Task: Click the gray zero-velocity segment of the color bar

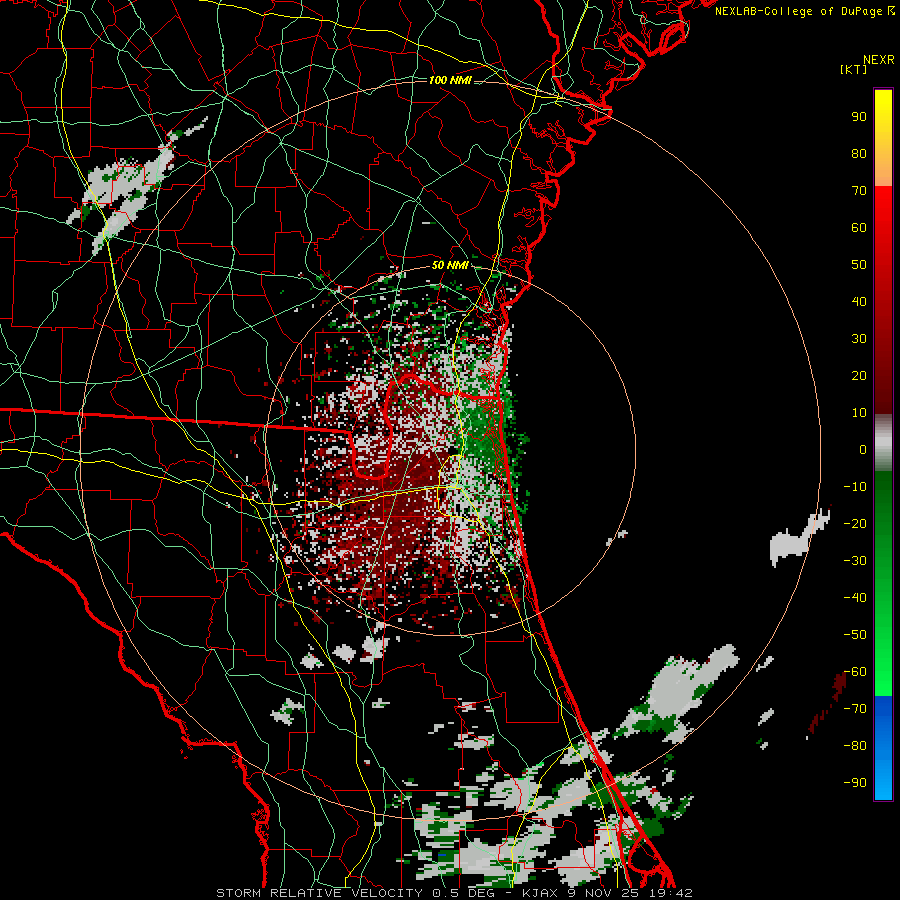Action: pyautogui.click(x=883, y=443)
